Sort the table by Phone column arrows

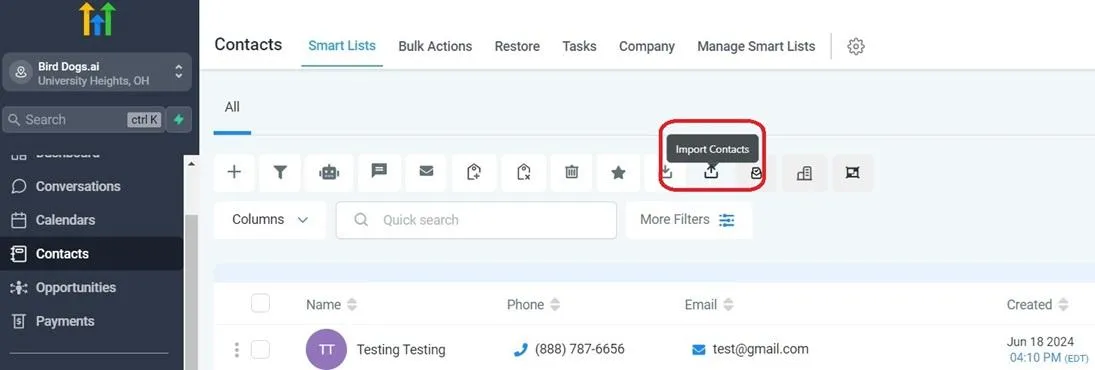[554, 304]
